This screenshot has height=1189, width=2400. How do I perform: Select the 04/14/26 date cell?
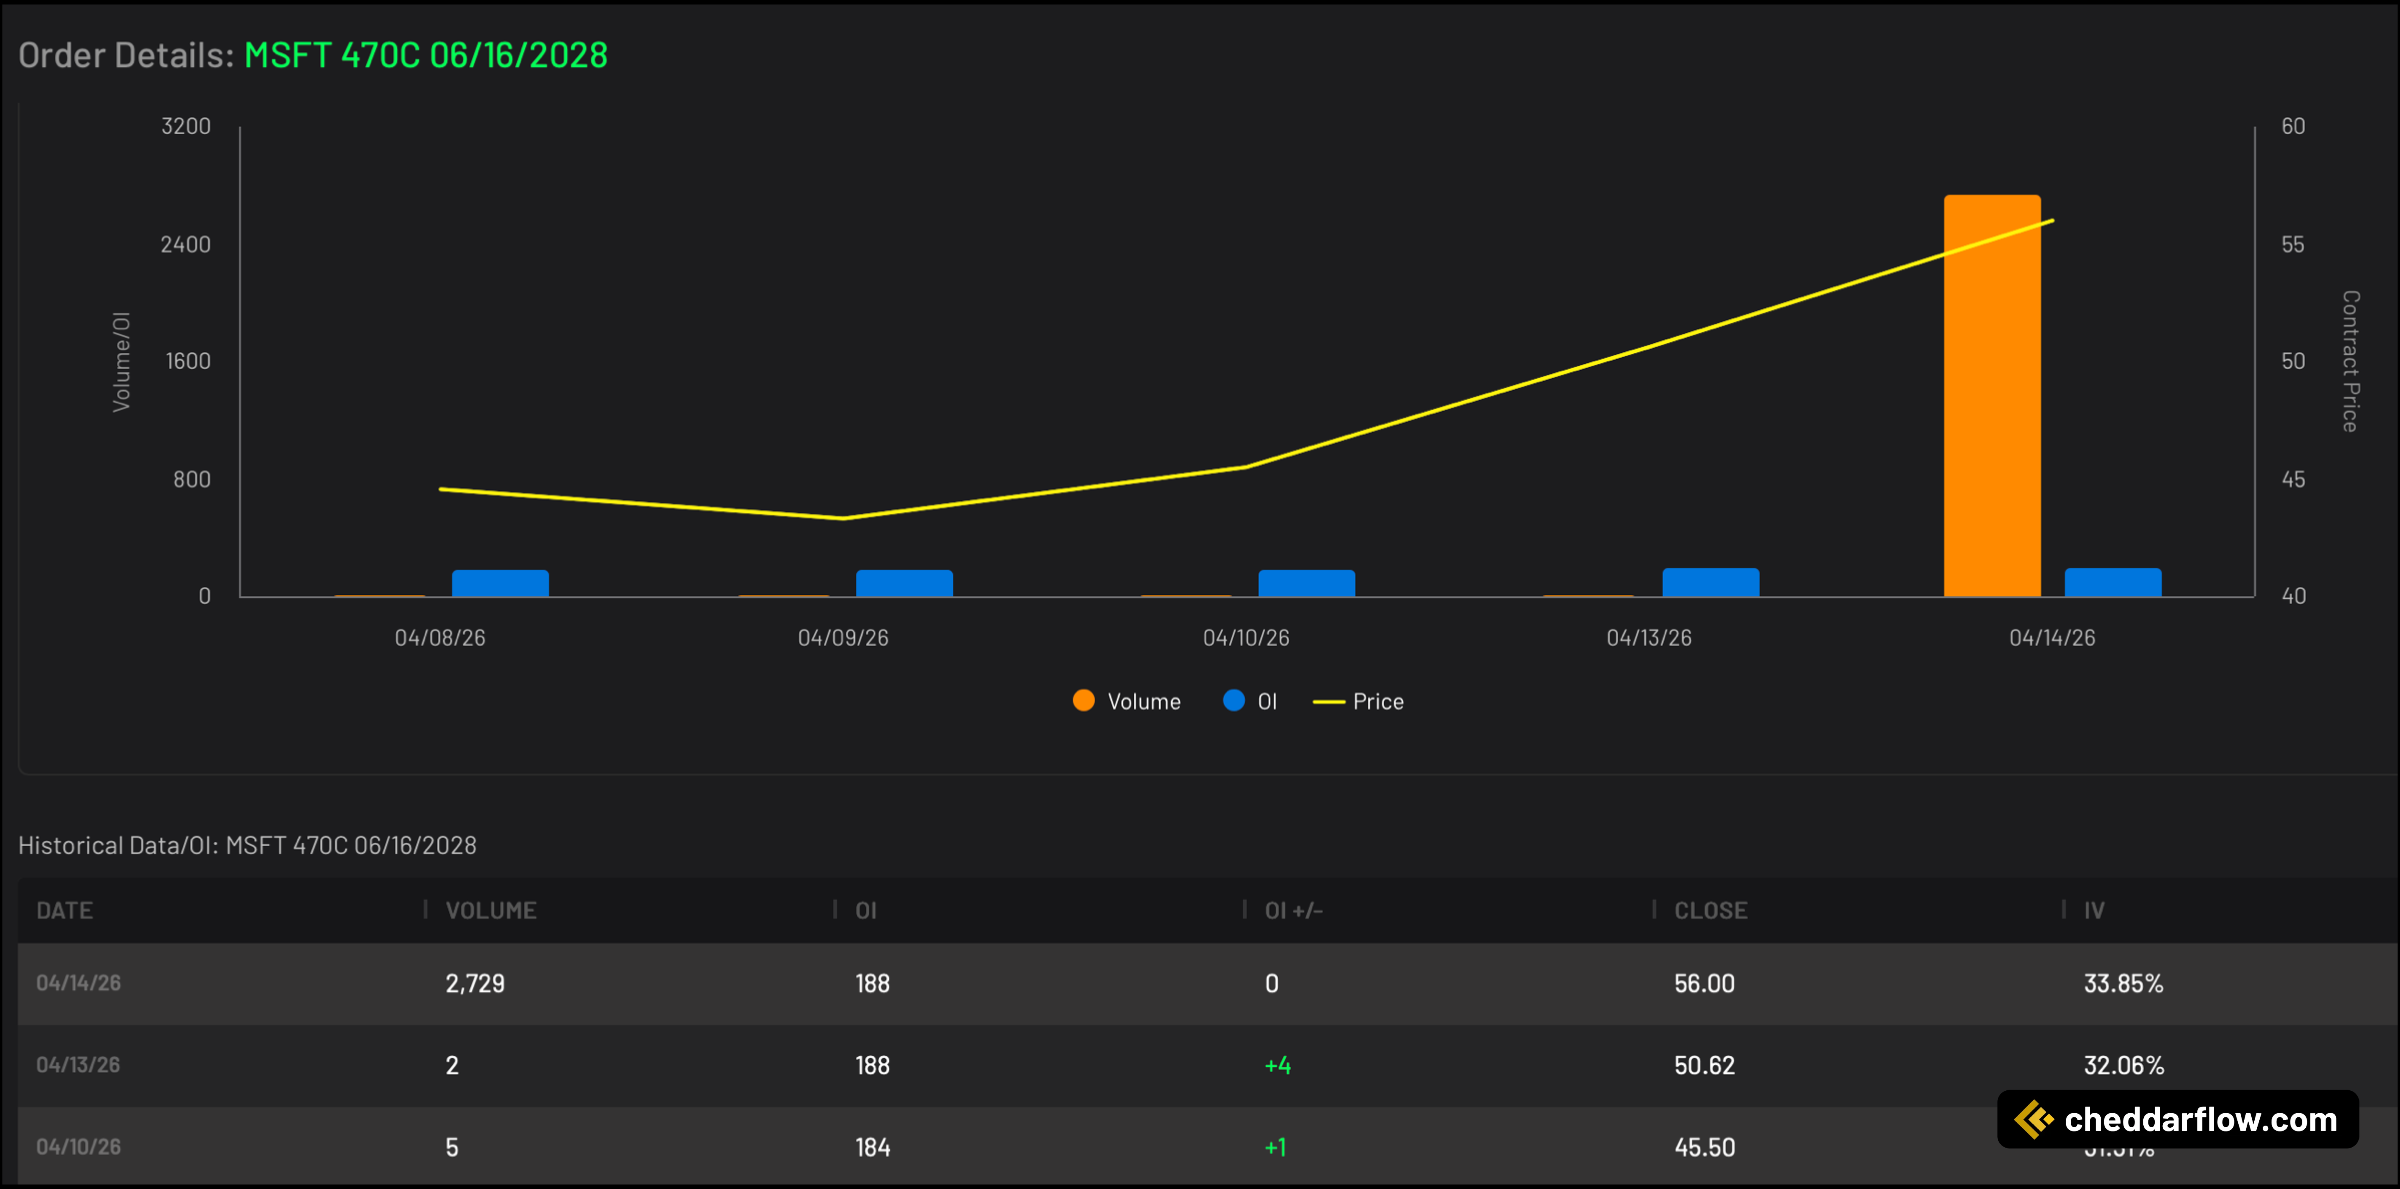click(78, 983)
